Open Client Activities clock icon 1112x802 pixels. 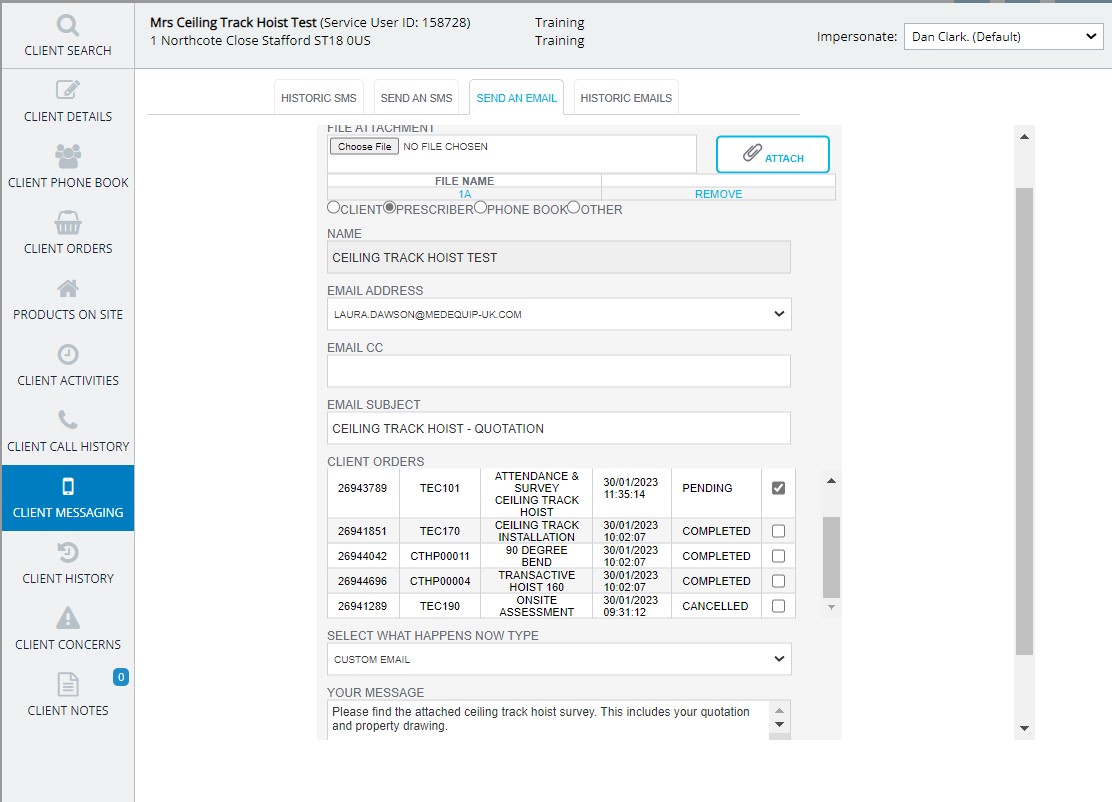click(x=68, y=354)
